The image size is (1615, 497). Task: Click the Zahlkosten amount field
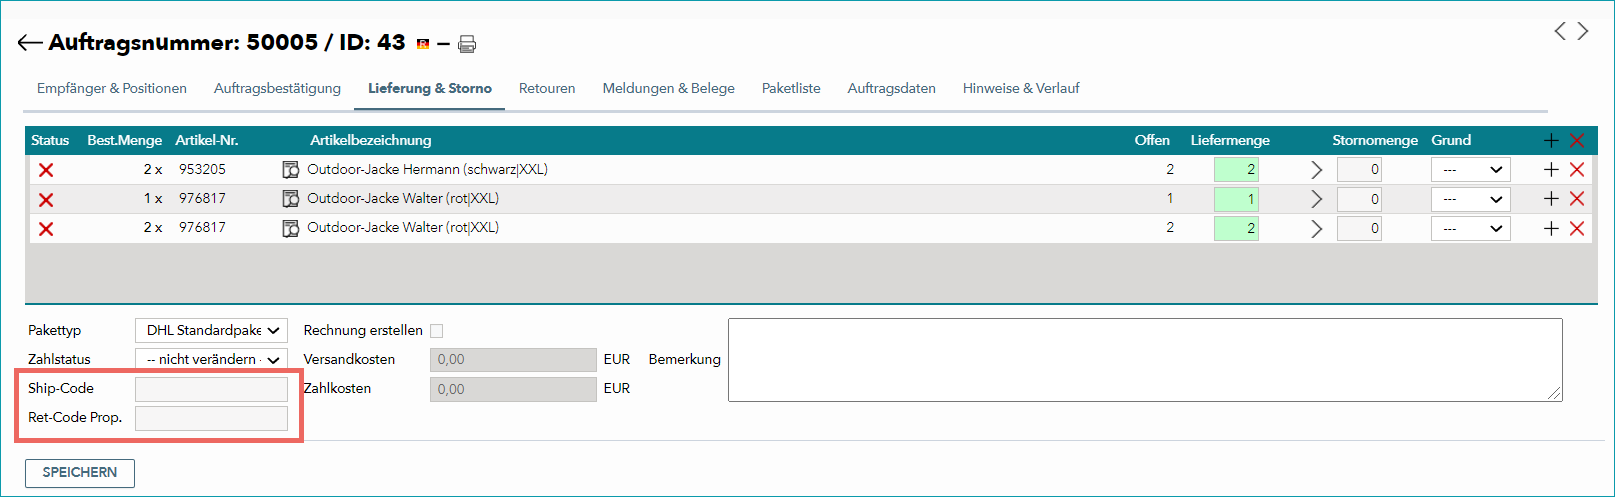(513, 389)
